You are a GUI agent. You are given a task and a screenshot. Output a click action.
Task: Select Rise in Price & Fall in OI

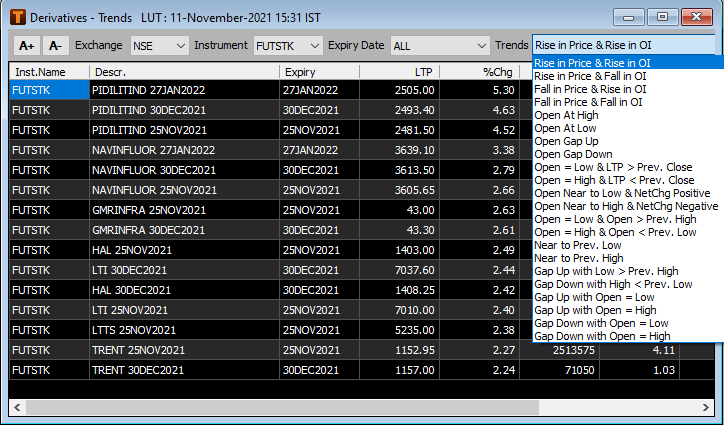coord(628,76)
